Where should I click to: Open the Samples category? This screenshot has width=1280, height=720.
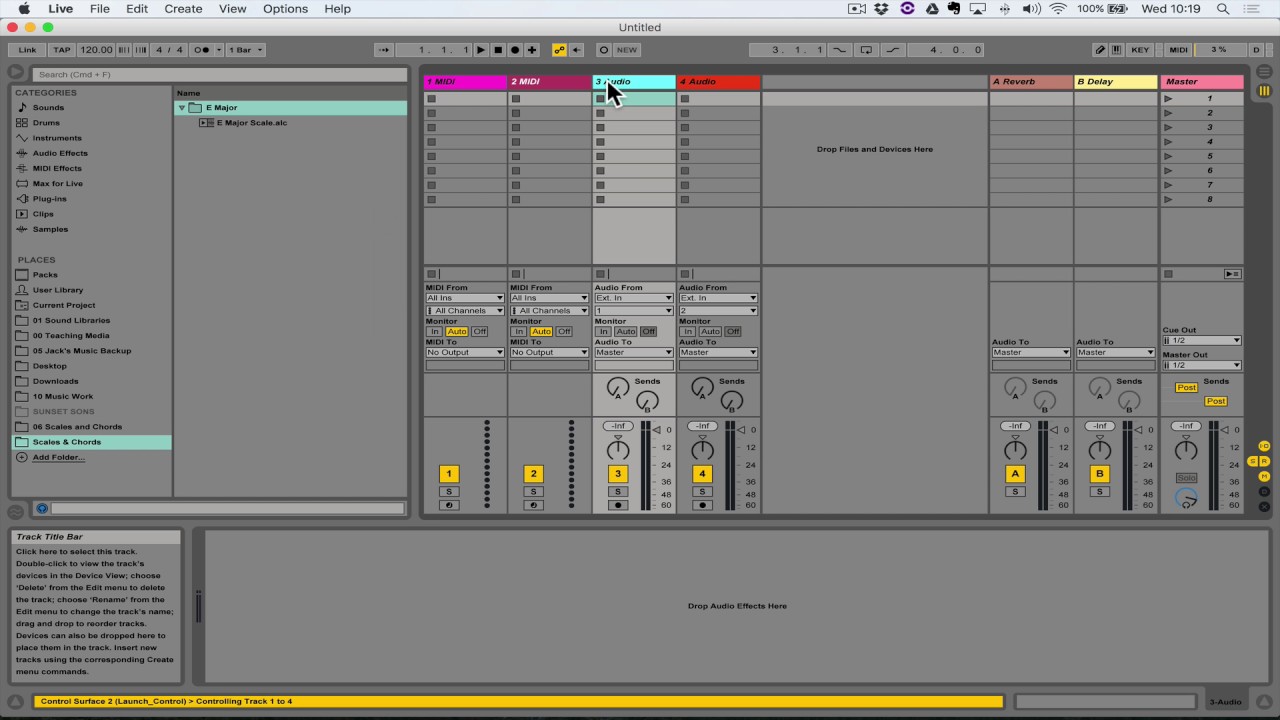pos(50,229)
